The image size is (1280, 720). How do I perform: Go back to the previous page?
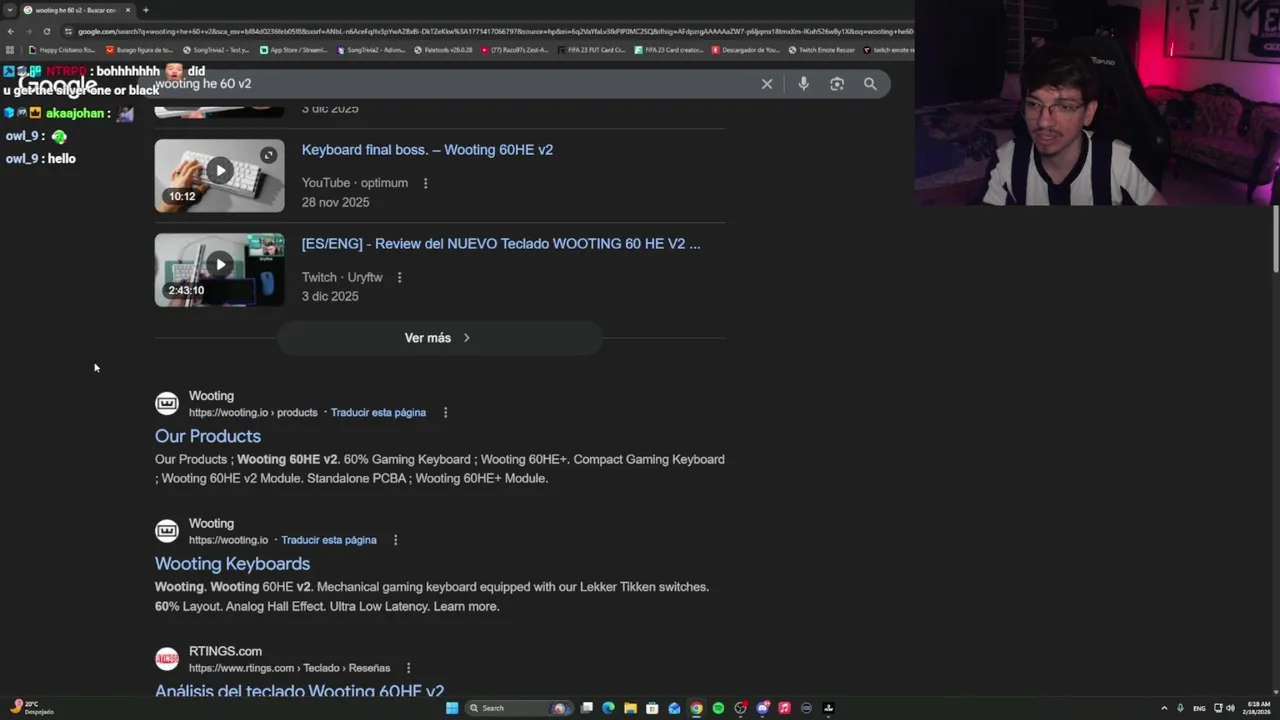pyautogui.click(x=10, y=31)
